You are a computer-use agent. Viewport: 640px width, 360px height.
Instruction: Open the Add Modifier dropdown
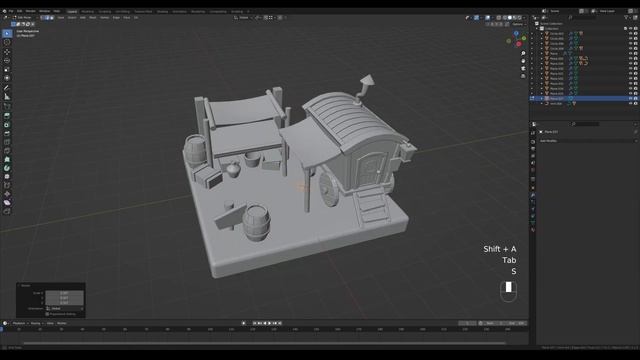(x=587, y=141)
